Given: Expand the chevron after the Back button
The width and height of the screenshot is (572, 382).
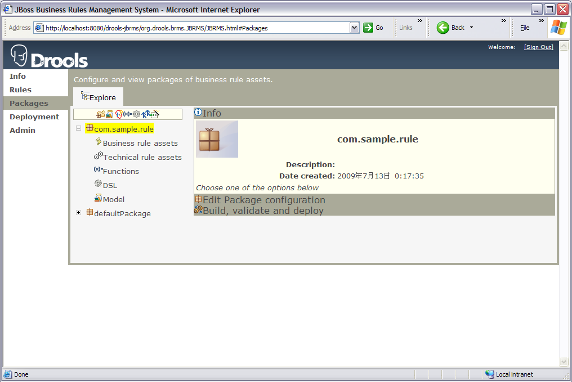Looking at the screenshot, I should click(504, 21).
